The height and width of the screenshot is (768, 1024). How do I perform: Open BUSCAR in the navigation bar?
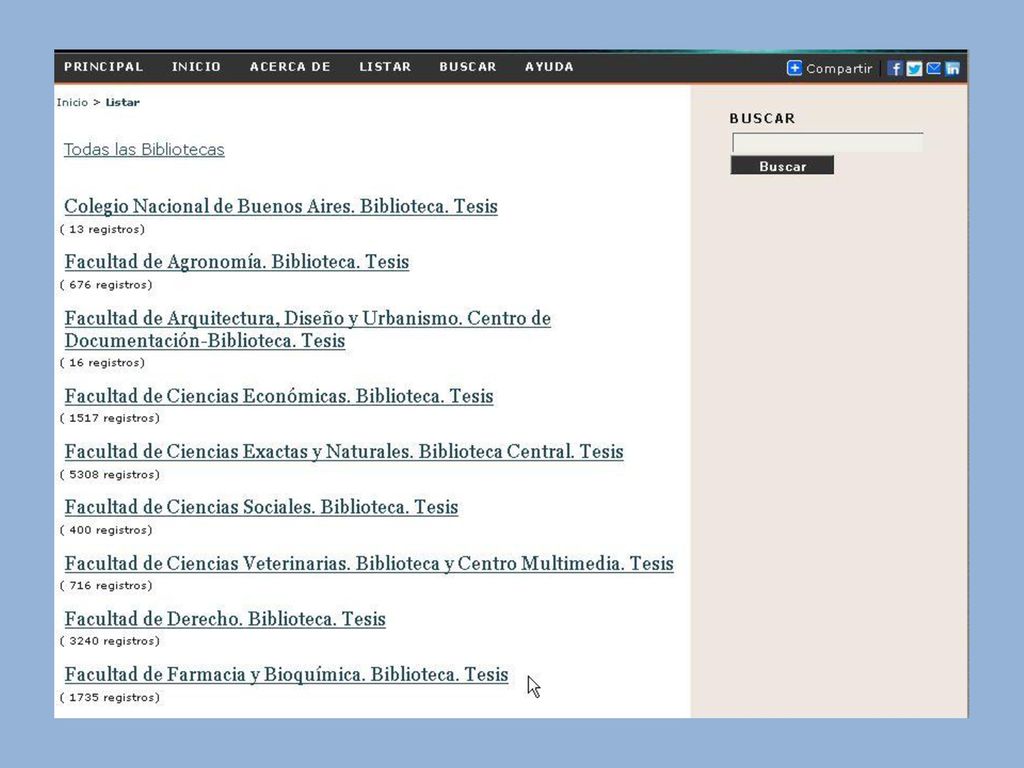pyautogui.click(x=468, y=67)
